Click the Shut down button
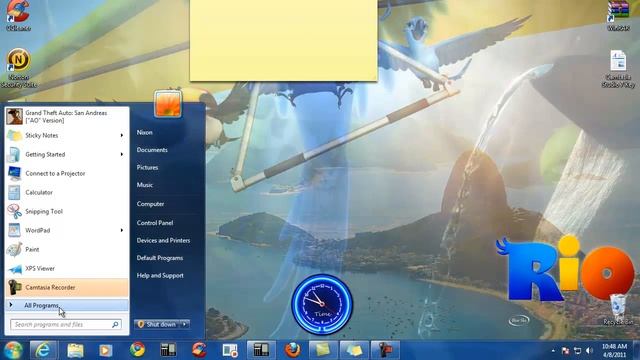Image resolution: width=640 pixels, height=360 pixels. [158, 324]
